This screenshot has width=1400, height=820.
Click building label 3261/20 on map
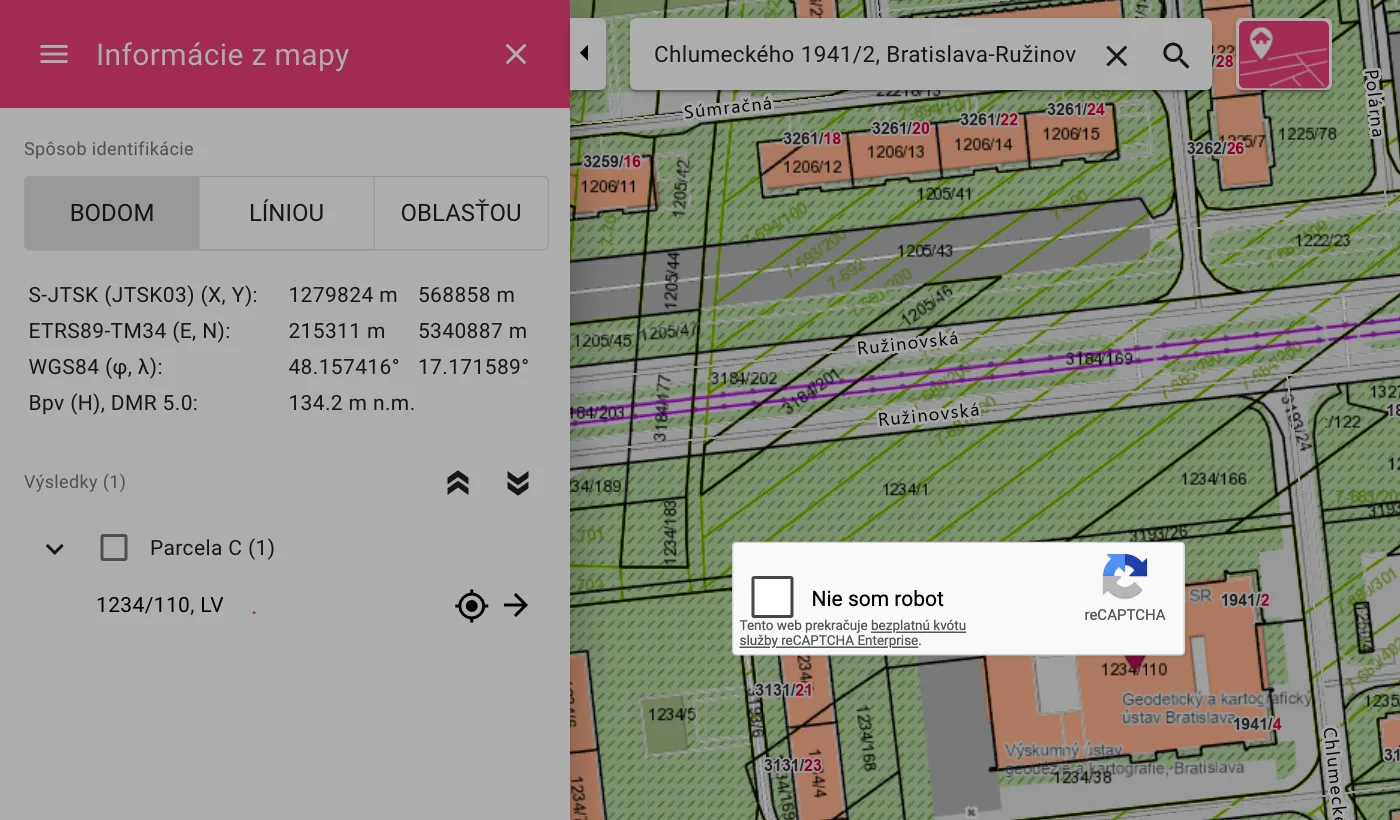(x=901, y=128)
